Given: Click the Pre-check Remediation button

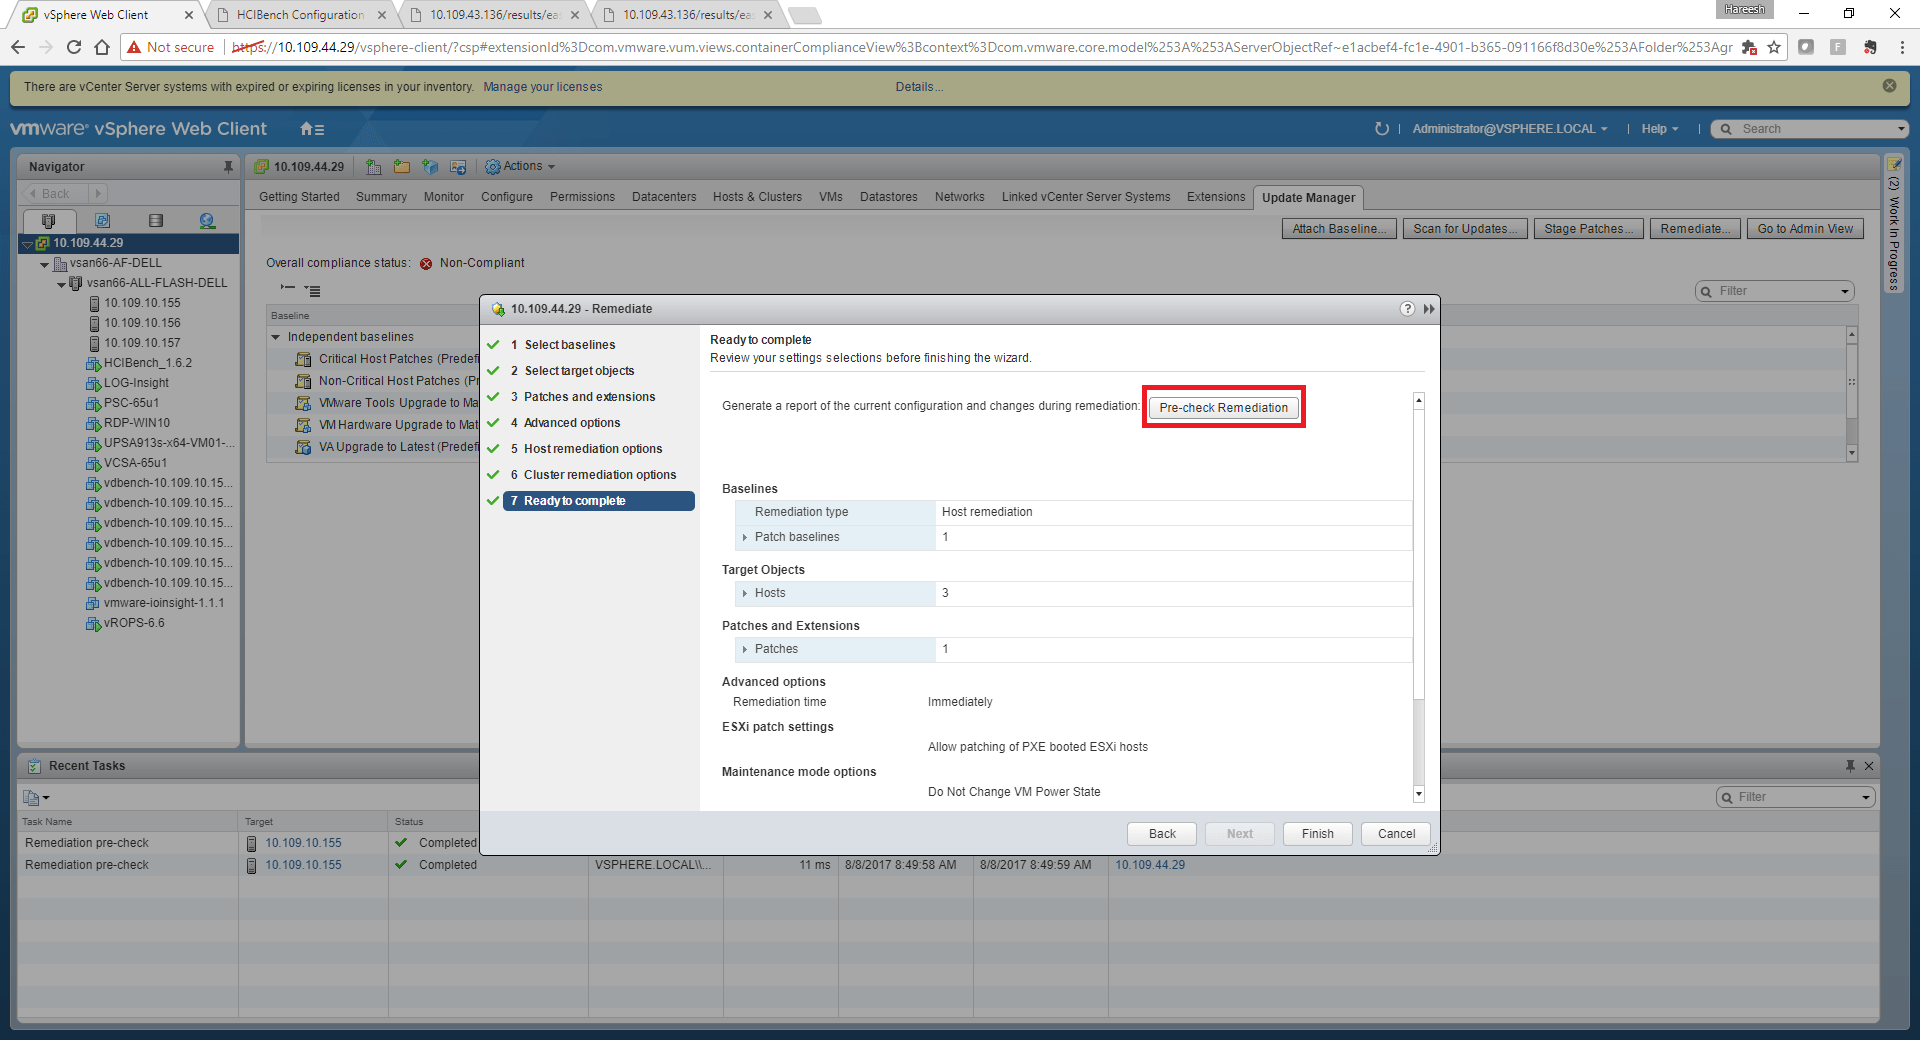Looking at the screenshot, I should click(x=1223, y=408).
